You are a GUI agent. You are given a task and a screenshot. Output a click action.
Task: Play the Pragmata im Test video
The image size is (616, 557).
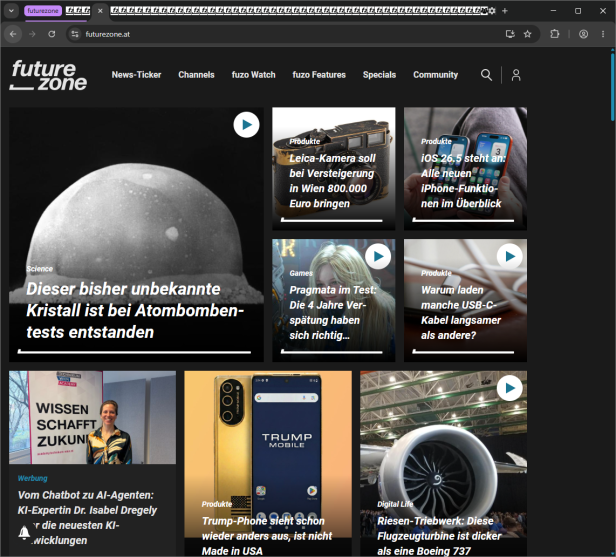point(378,257)
